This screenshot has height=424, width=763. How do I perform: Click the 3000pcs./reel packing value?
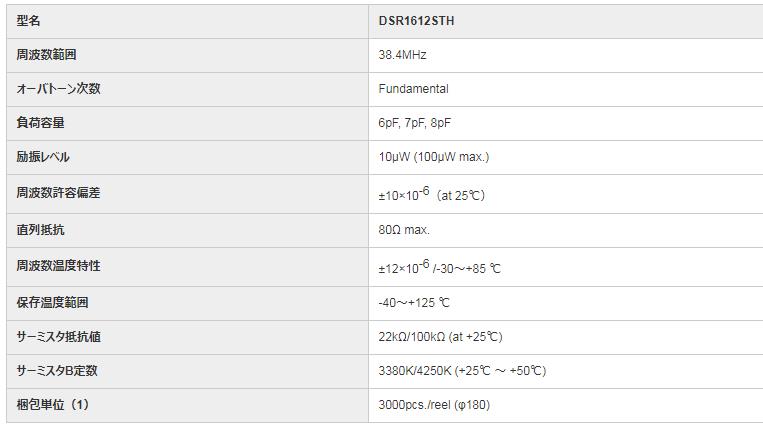[434, 405]
